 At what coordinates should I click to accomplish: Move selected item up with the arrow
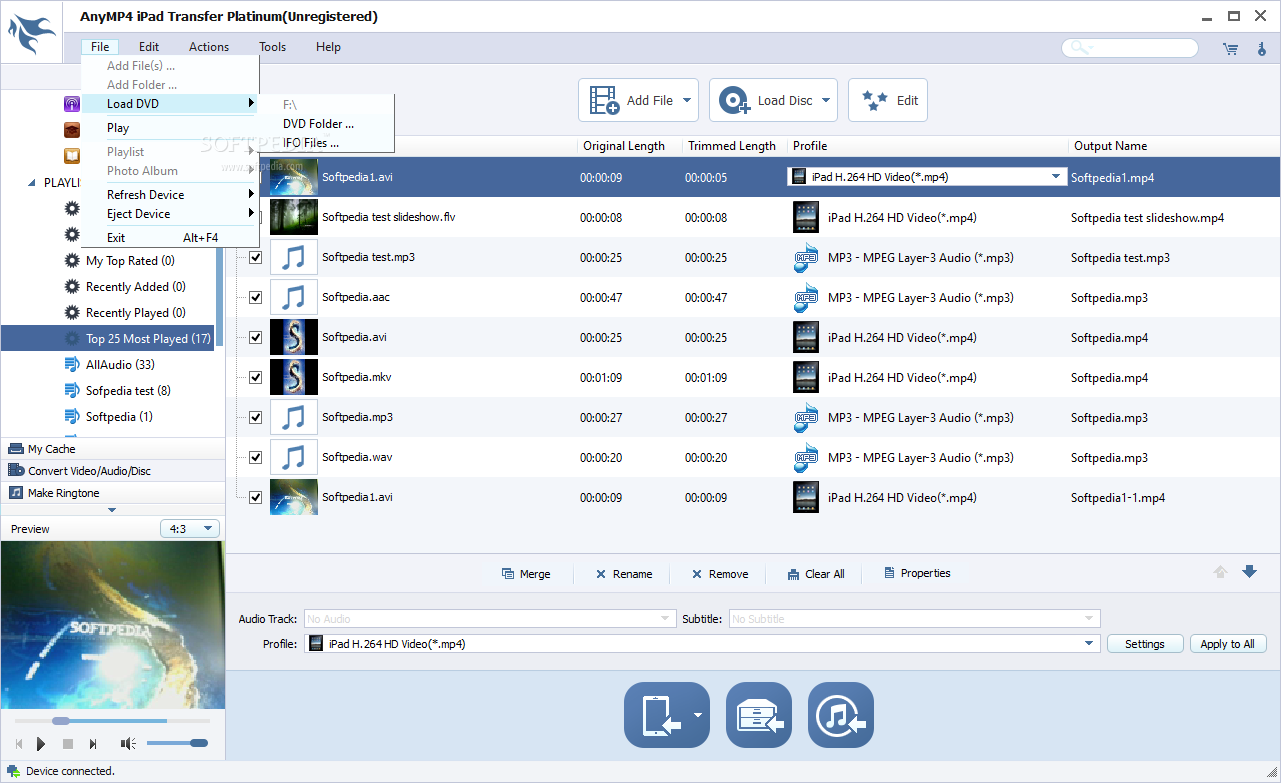1220,572
